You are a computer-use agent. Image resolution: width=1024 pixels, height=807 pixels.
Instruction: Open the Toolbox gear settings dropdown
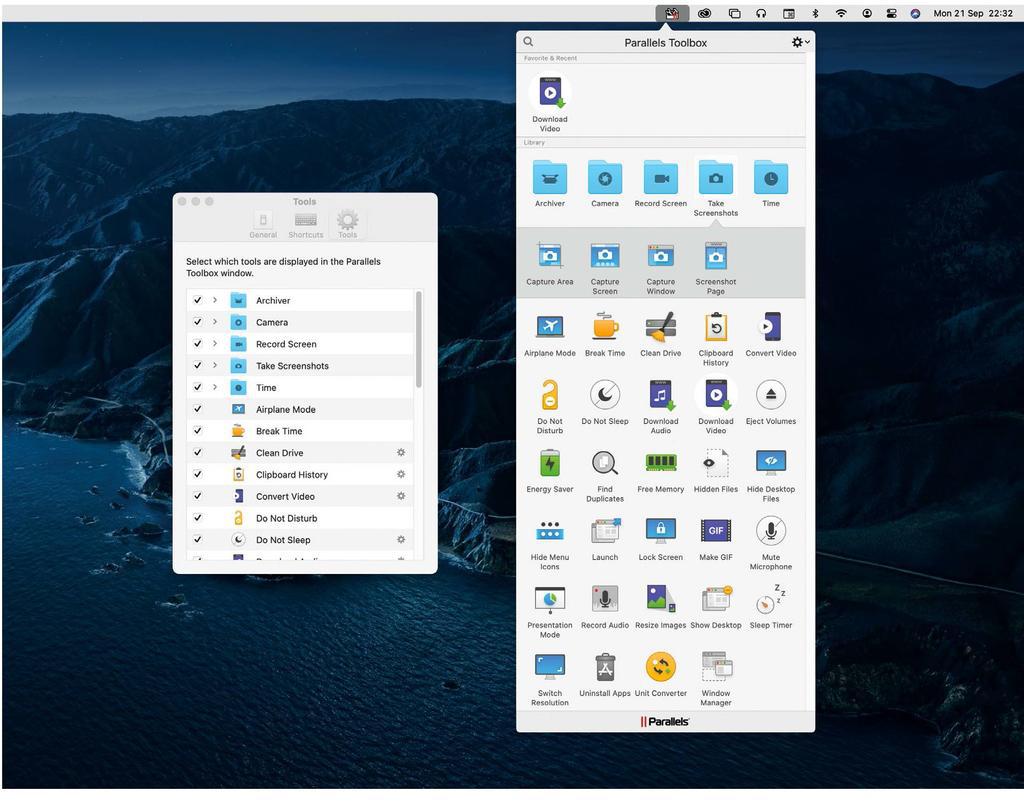pos(801,42)
